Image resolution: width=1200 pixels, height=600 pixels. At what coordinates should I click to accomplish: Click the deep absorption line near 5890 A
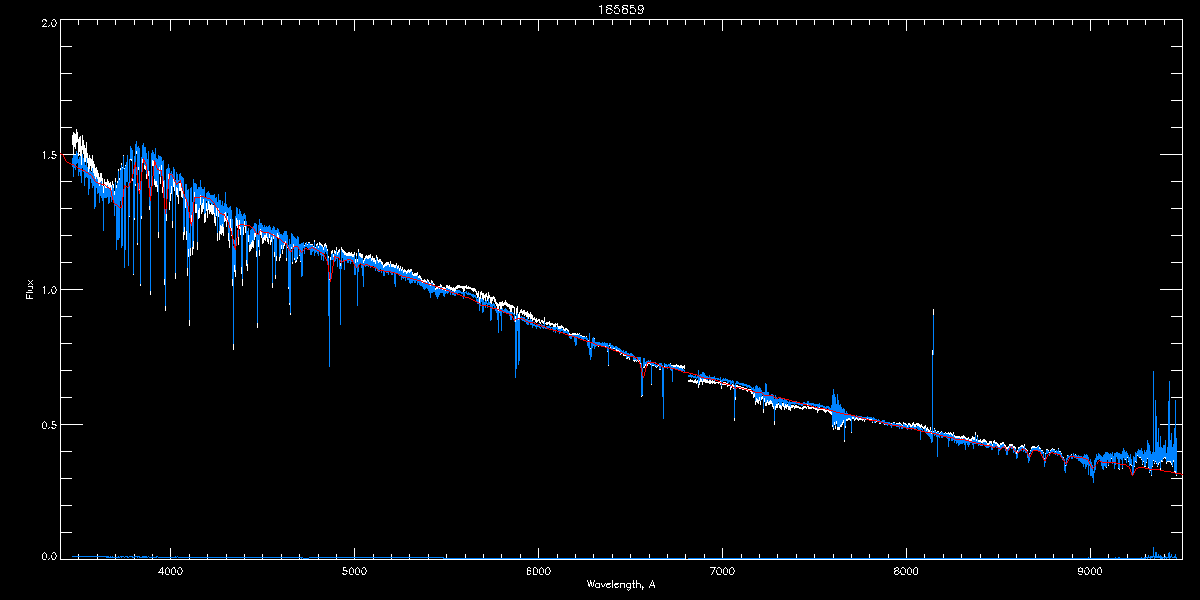[x=517, y=345]
